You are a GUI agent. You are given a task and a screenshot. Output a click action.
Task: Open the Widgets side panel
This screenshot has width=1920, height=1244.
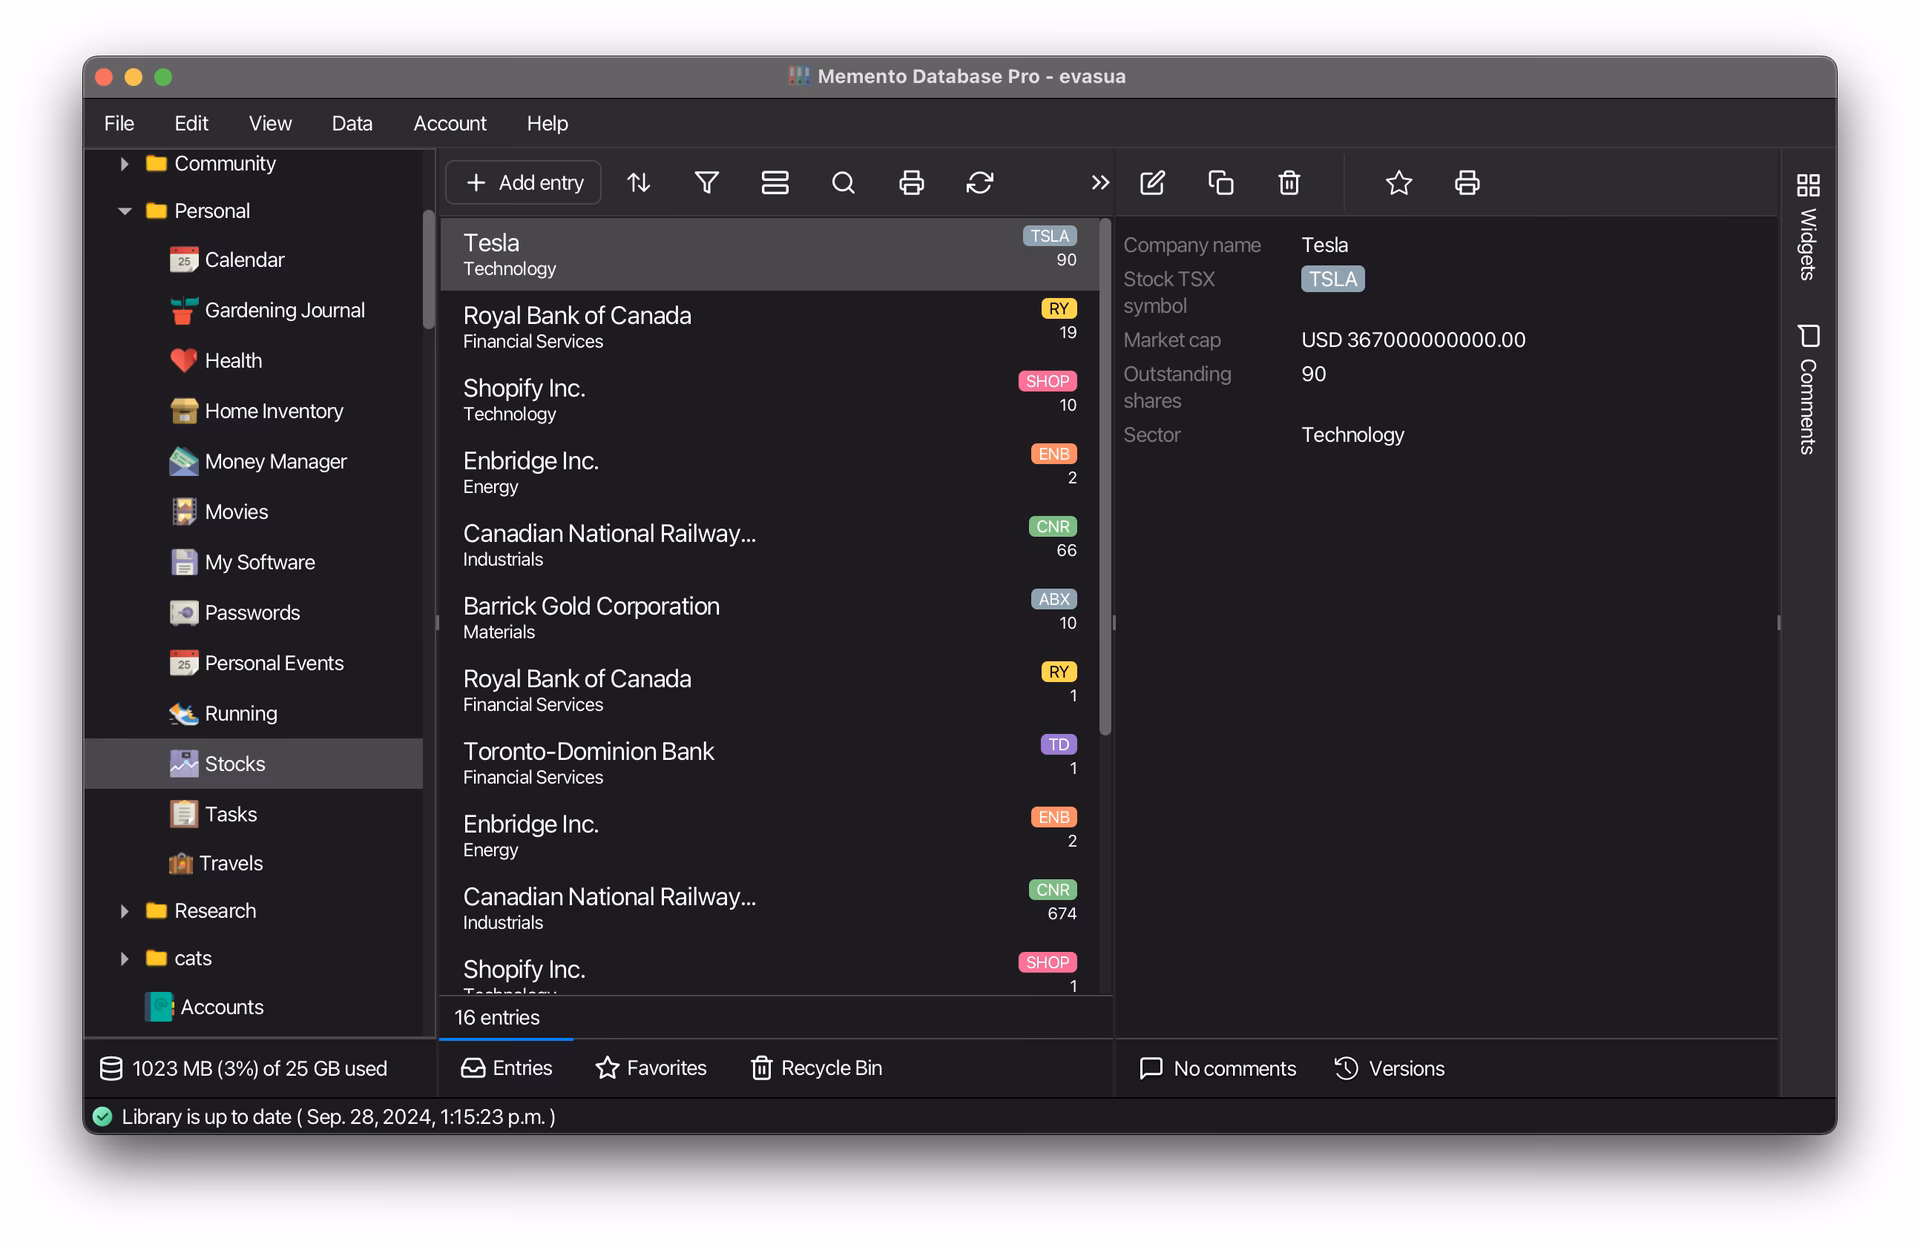pos(1808,227)
